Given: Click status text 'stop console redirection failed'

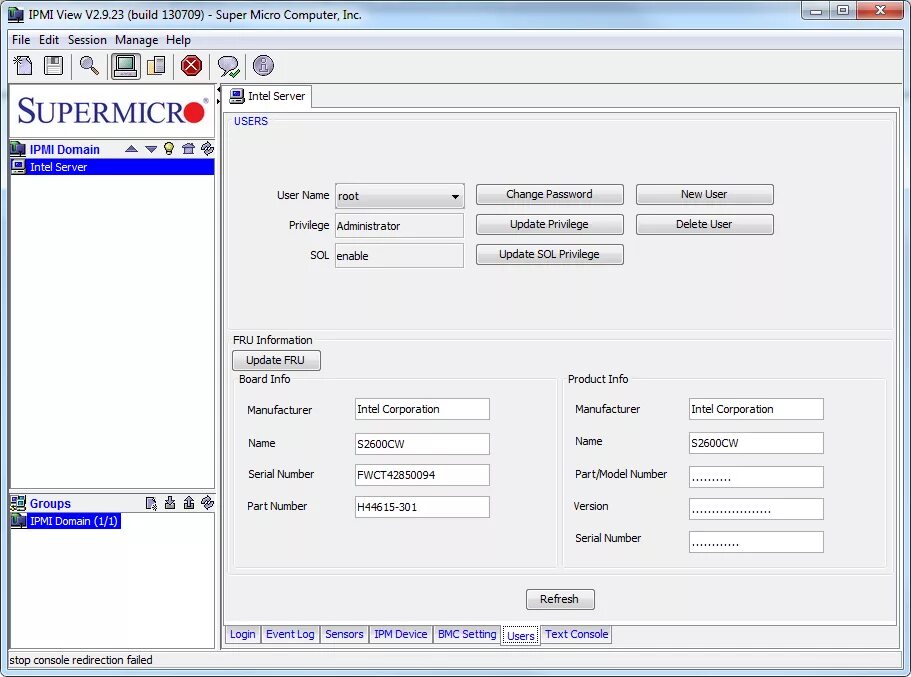Looking at the screenshot, I should [x=81, y=660].
